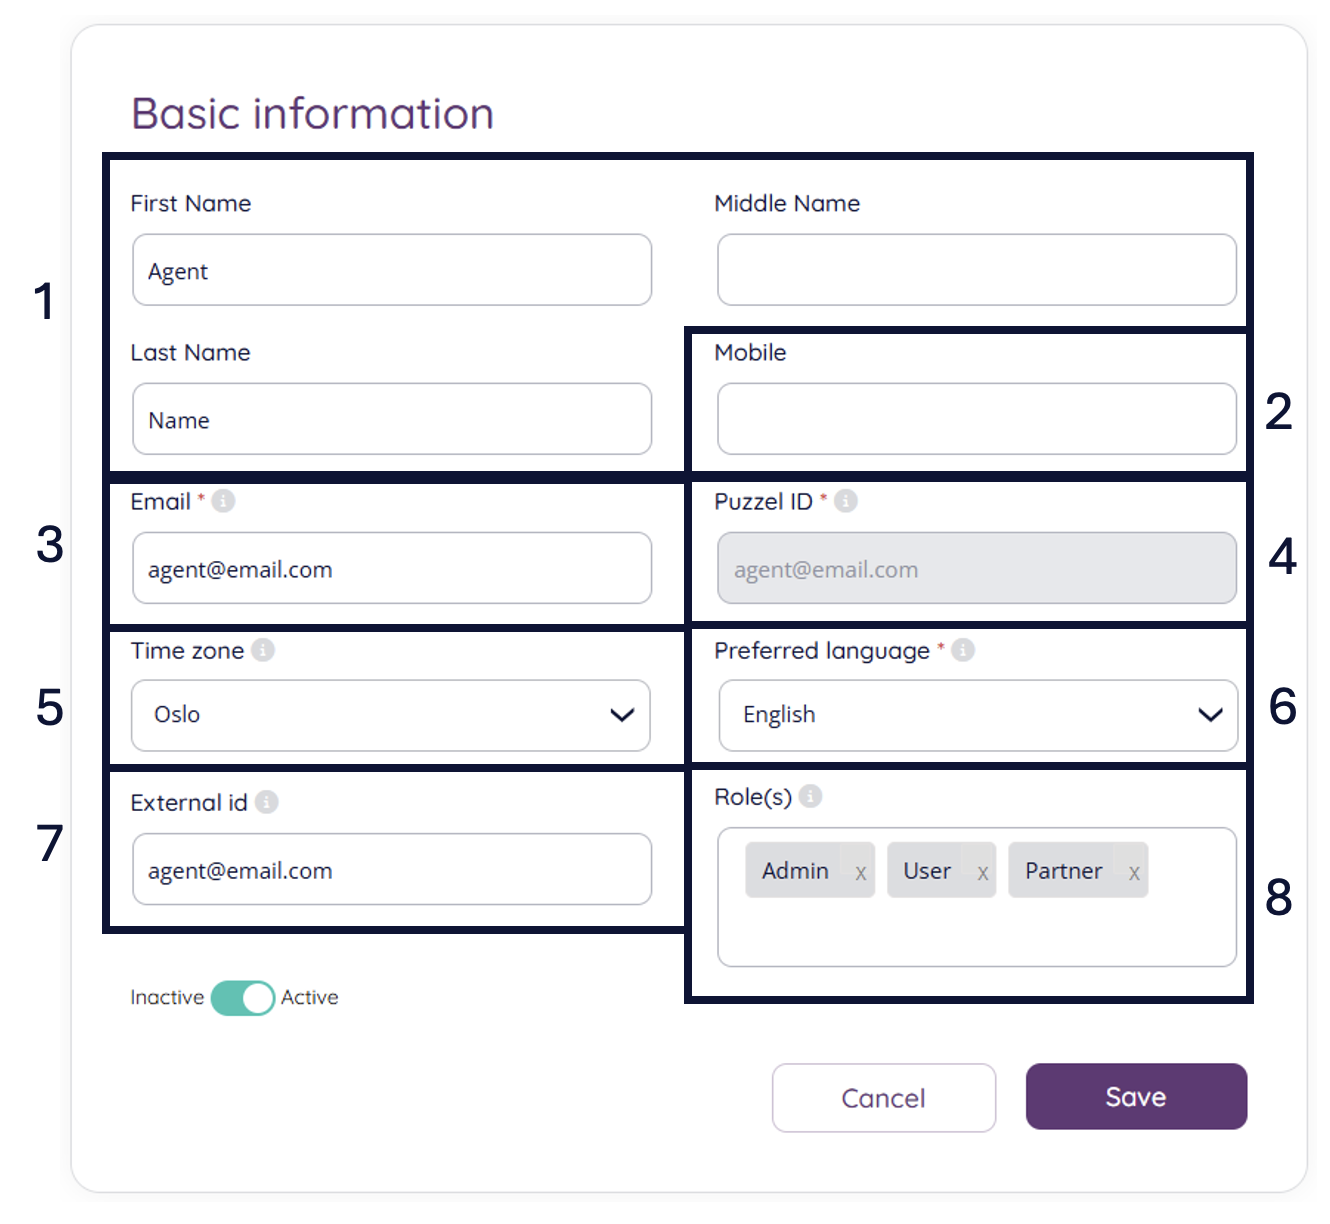1330x1224 pixels.
Task: Click the Preferred language info icon
Action: (963, 650)
